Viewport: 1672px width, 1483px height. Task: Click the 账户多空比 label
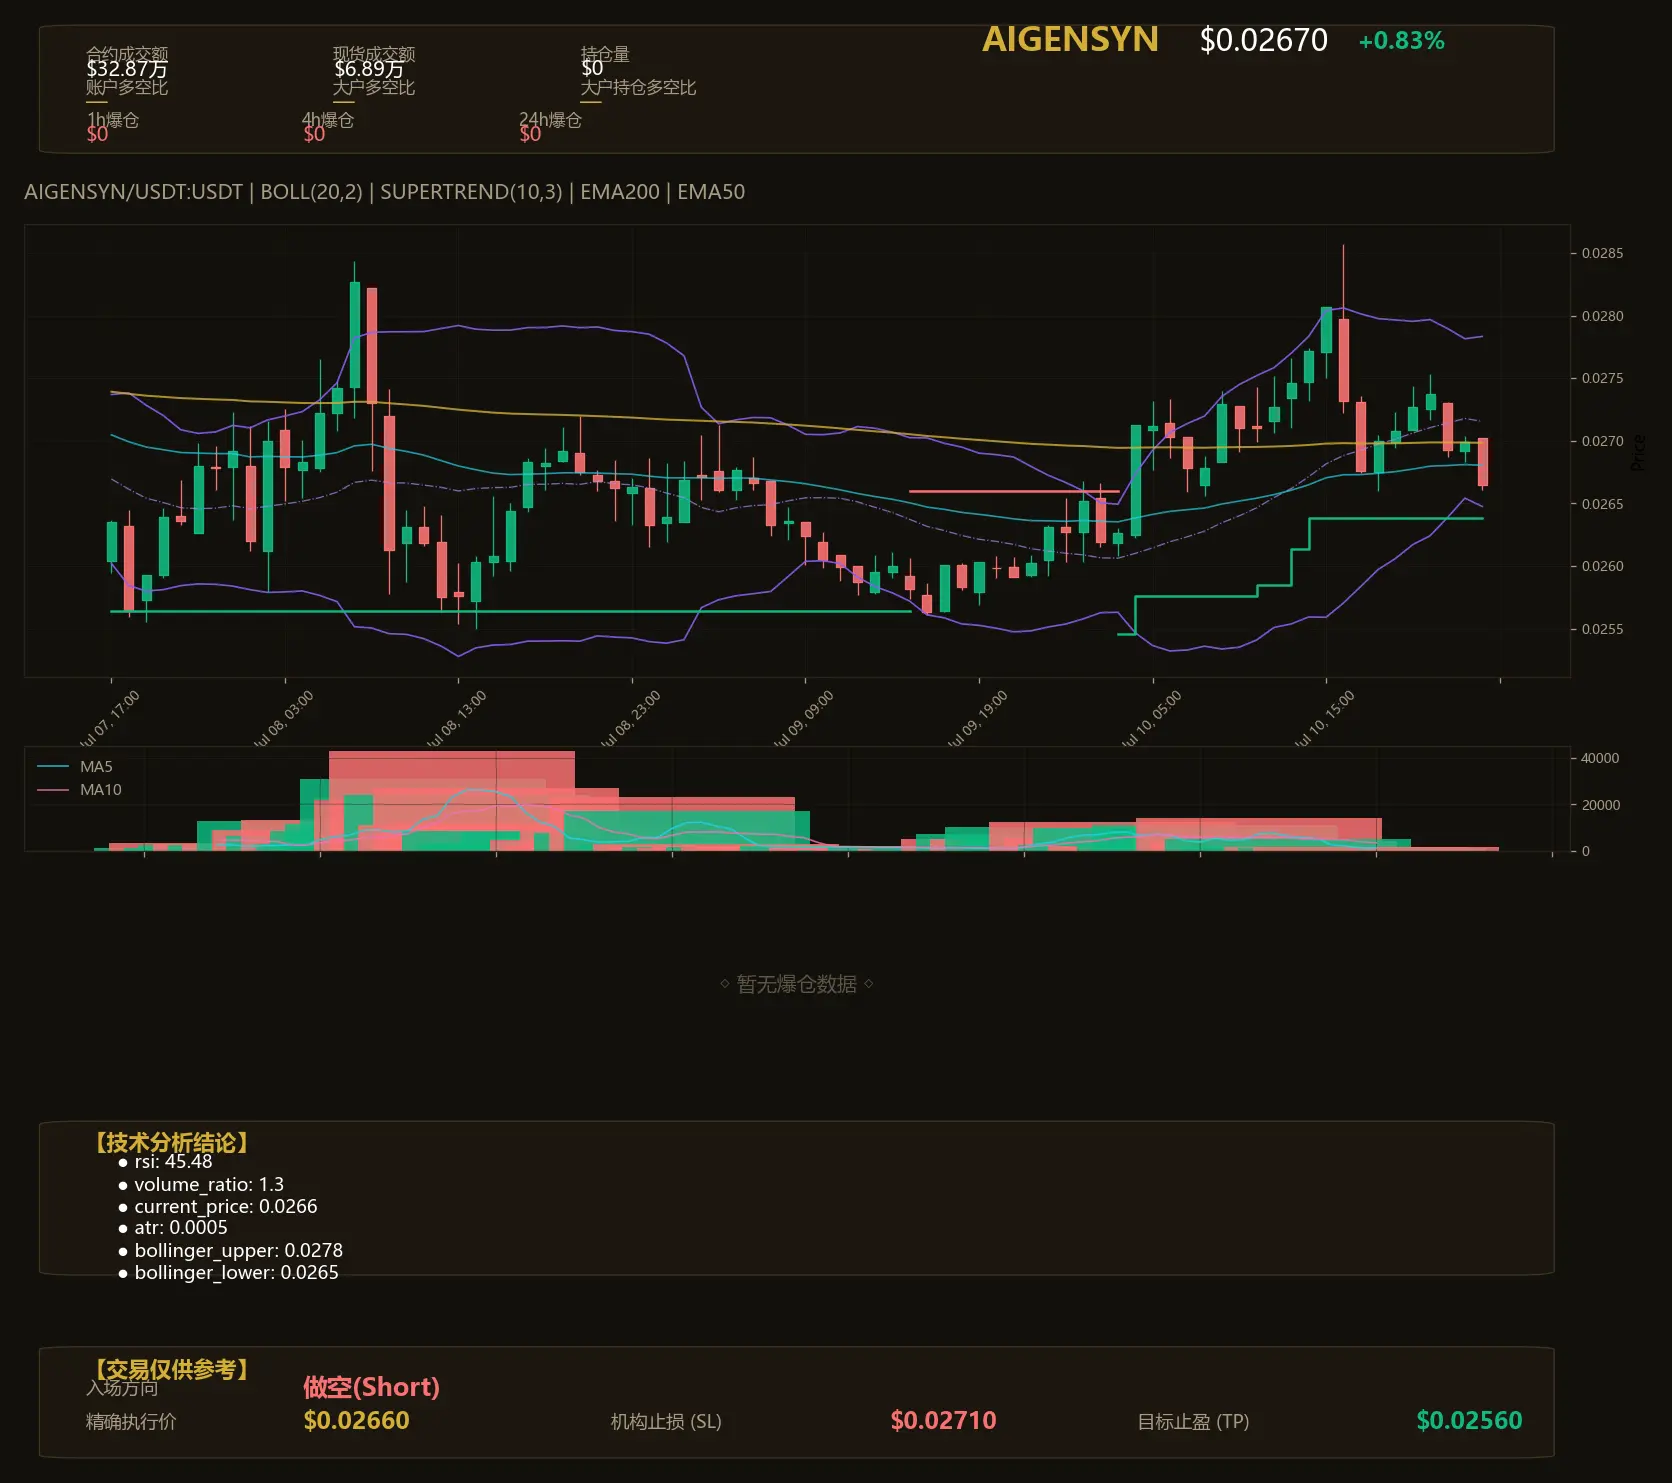pyautogui.click(x=127, y=87)
